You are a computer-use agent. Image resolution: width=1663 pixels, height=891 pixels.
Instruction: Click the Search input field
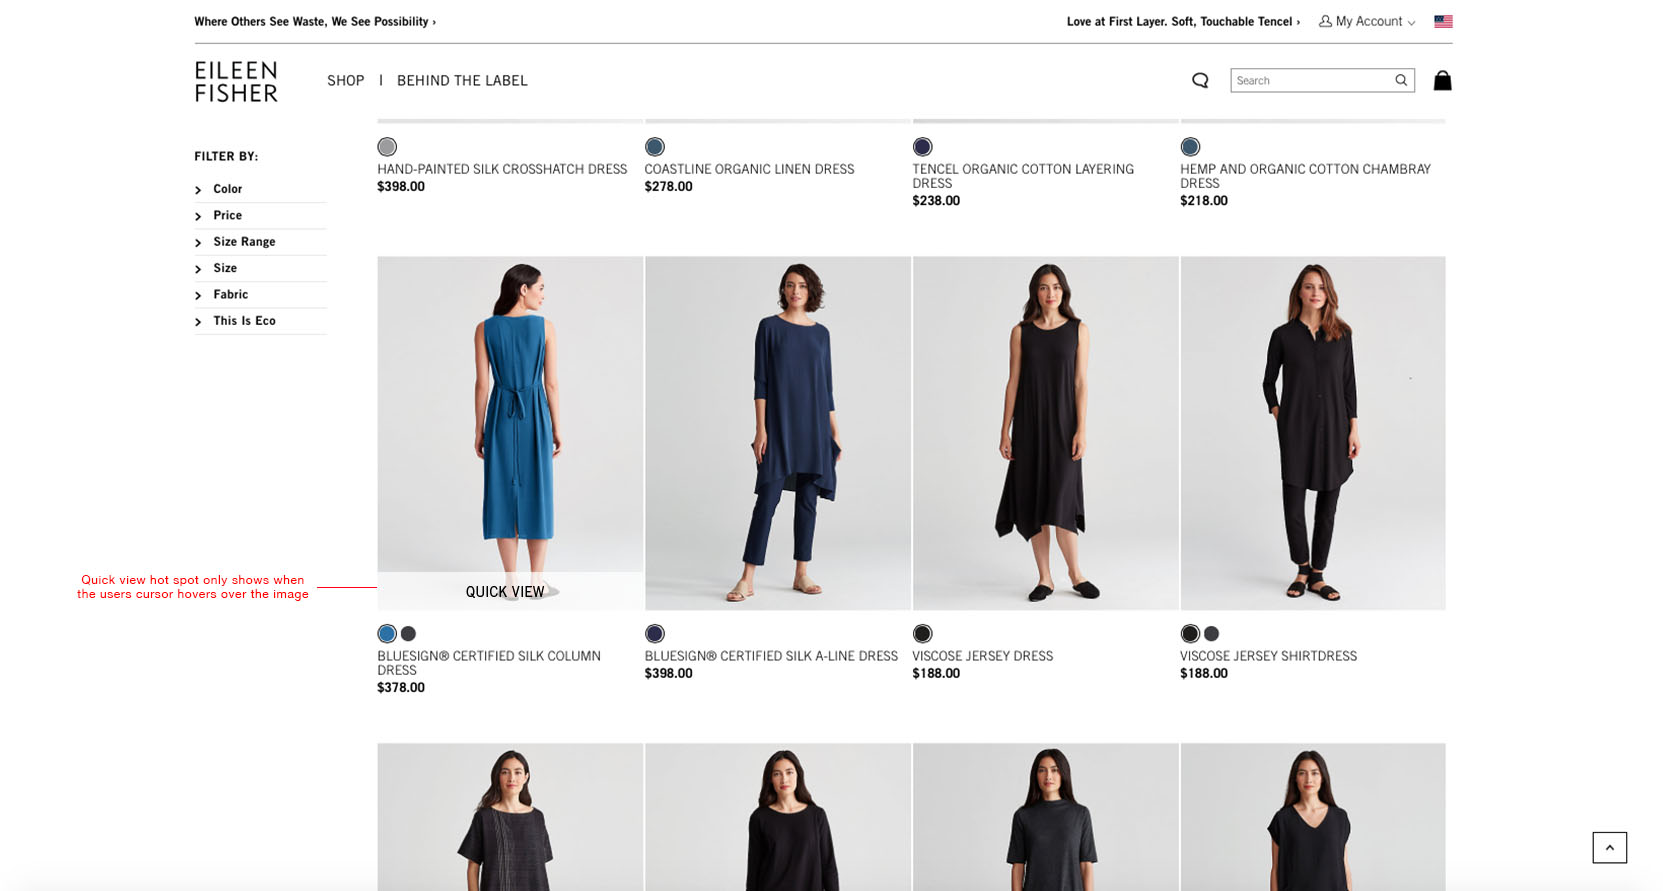click(x=1310, y=81)
